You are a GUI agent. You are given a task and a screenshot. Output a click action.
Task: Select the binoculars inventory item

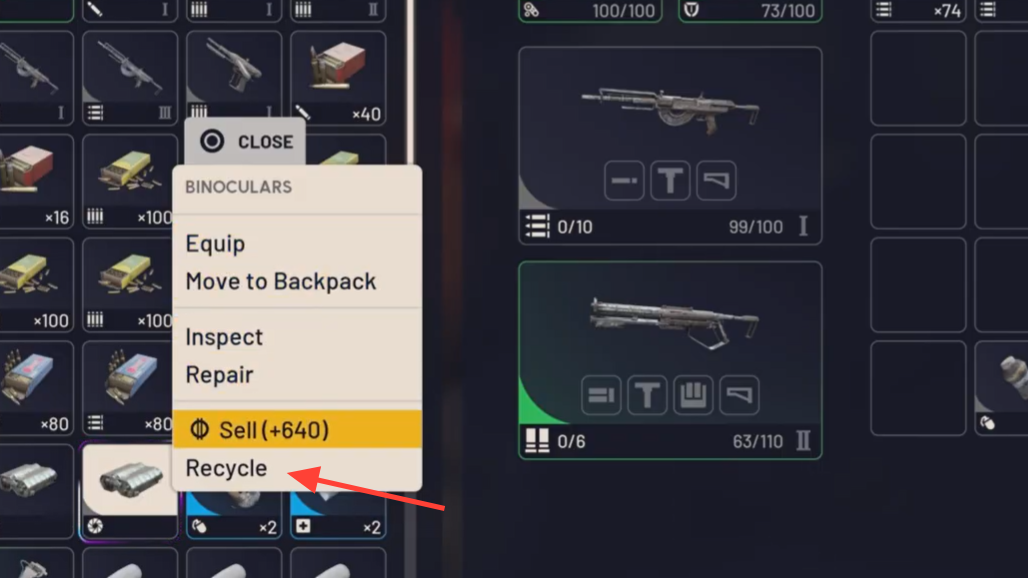130,491
